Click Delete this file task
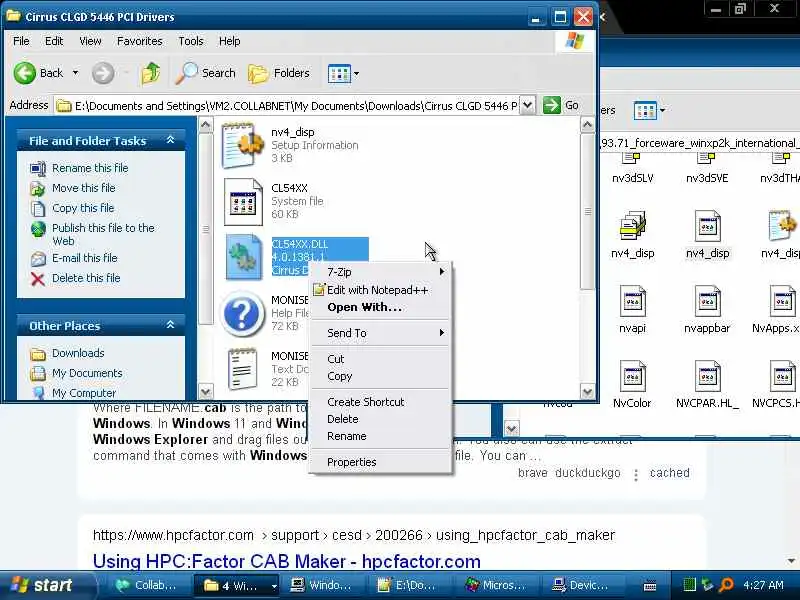Viewport: 800px width, 600px height. [x=86, y=278]
